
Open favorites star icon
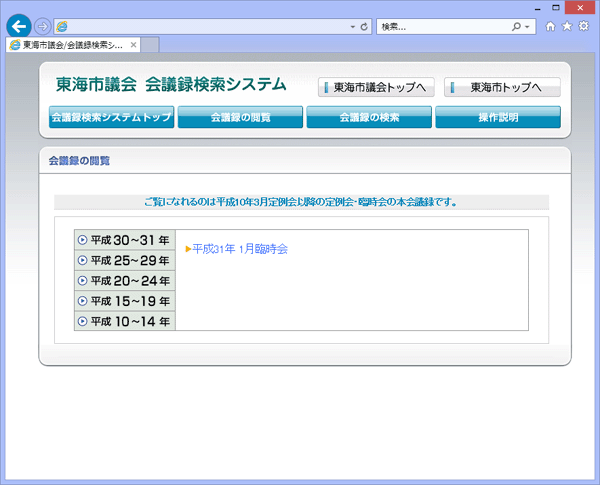coord(567,26)
